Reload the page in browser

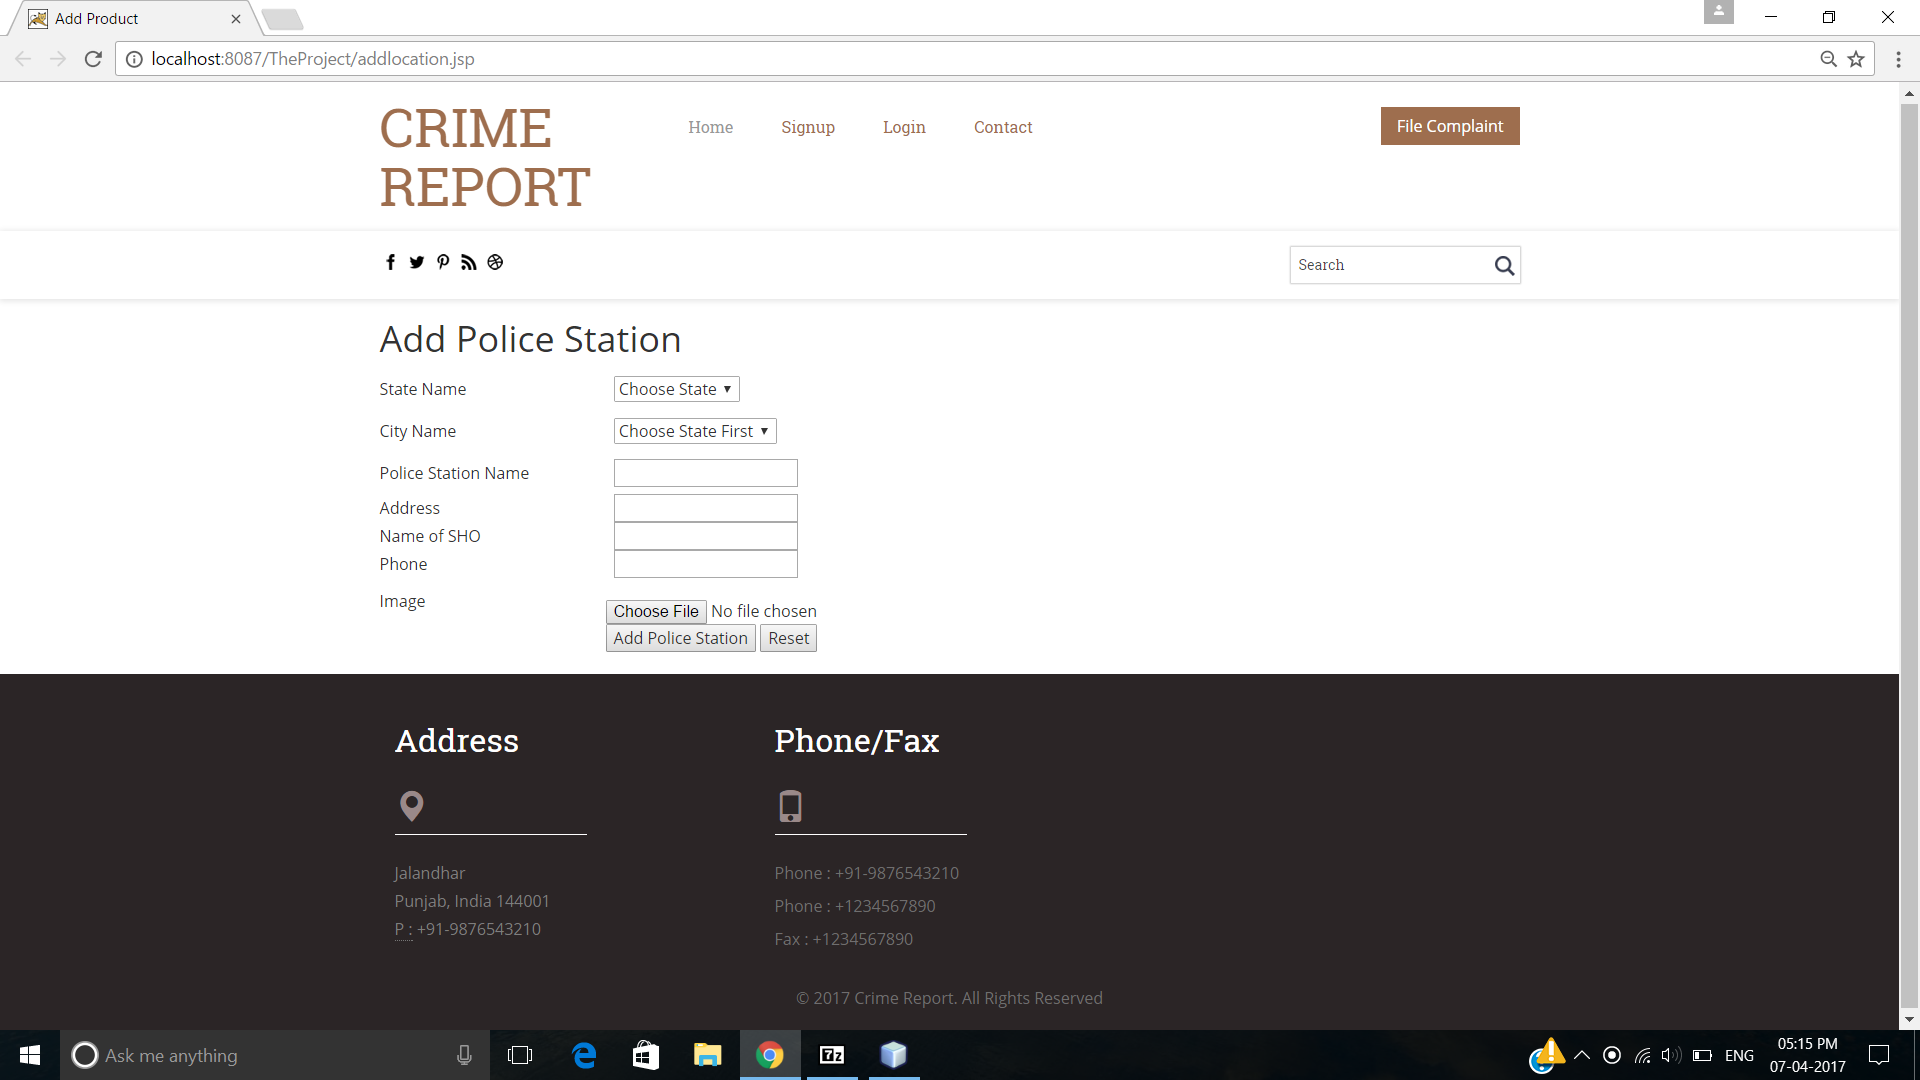pos(93,59)
